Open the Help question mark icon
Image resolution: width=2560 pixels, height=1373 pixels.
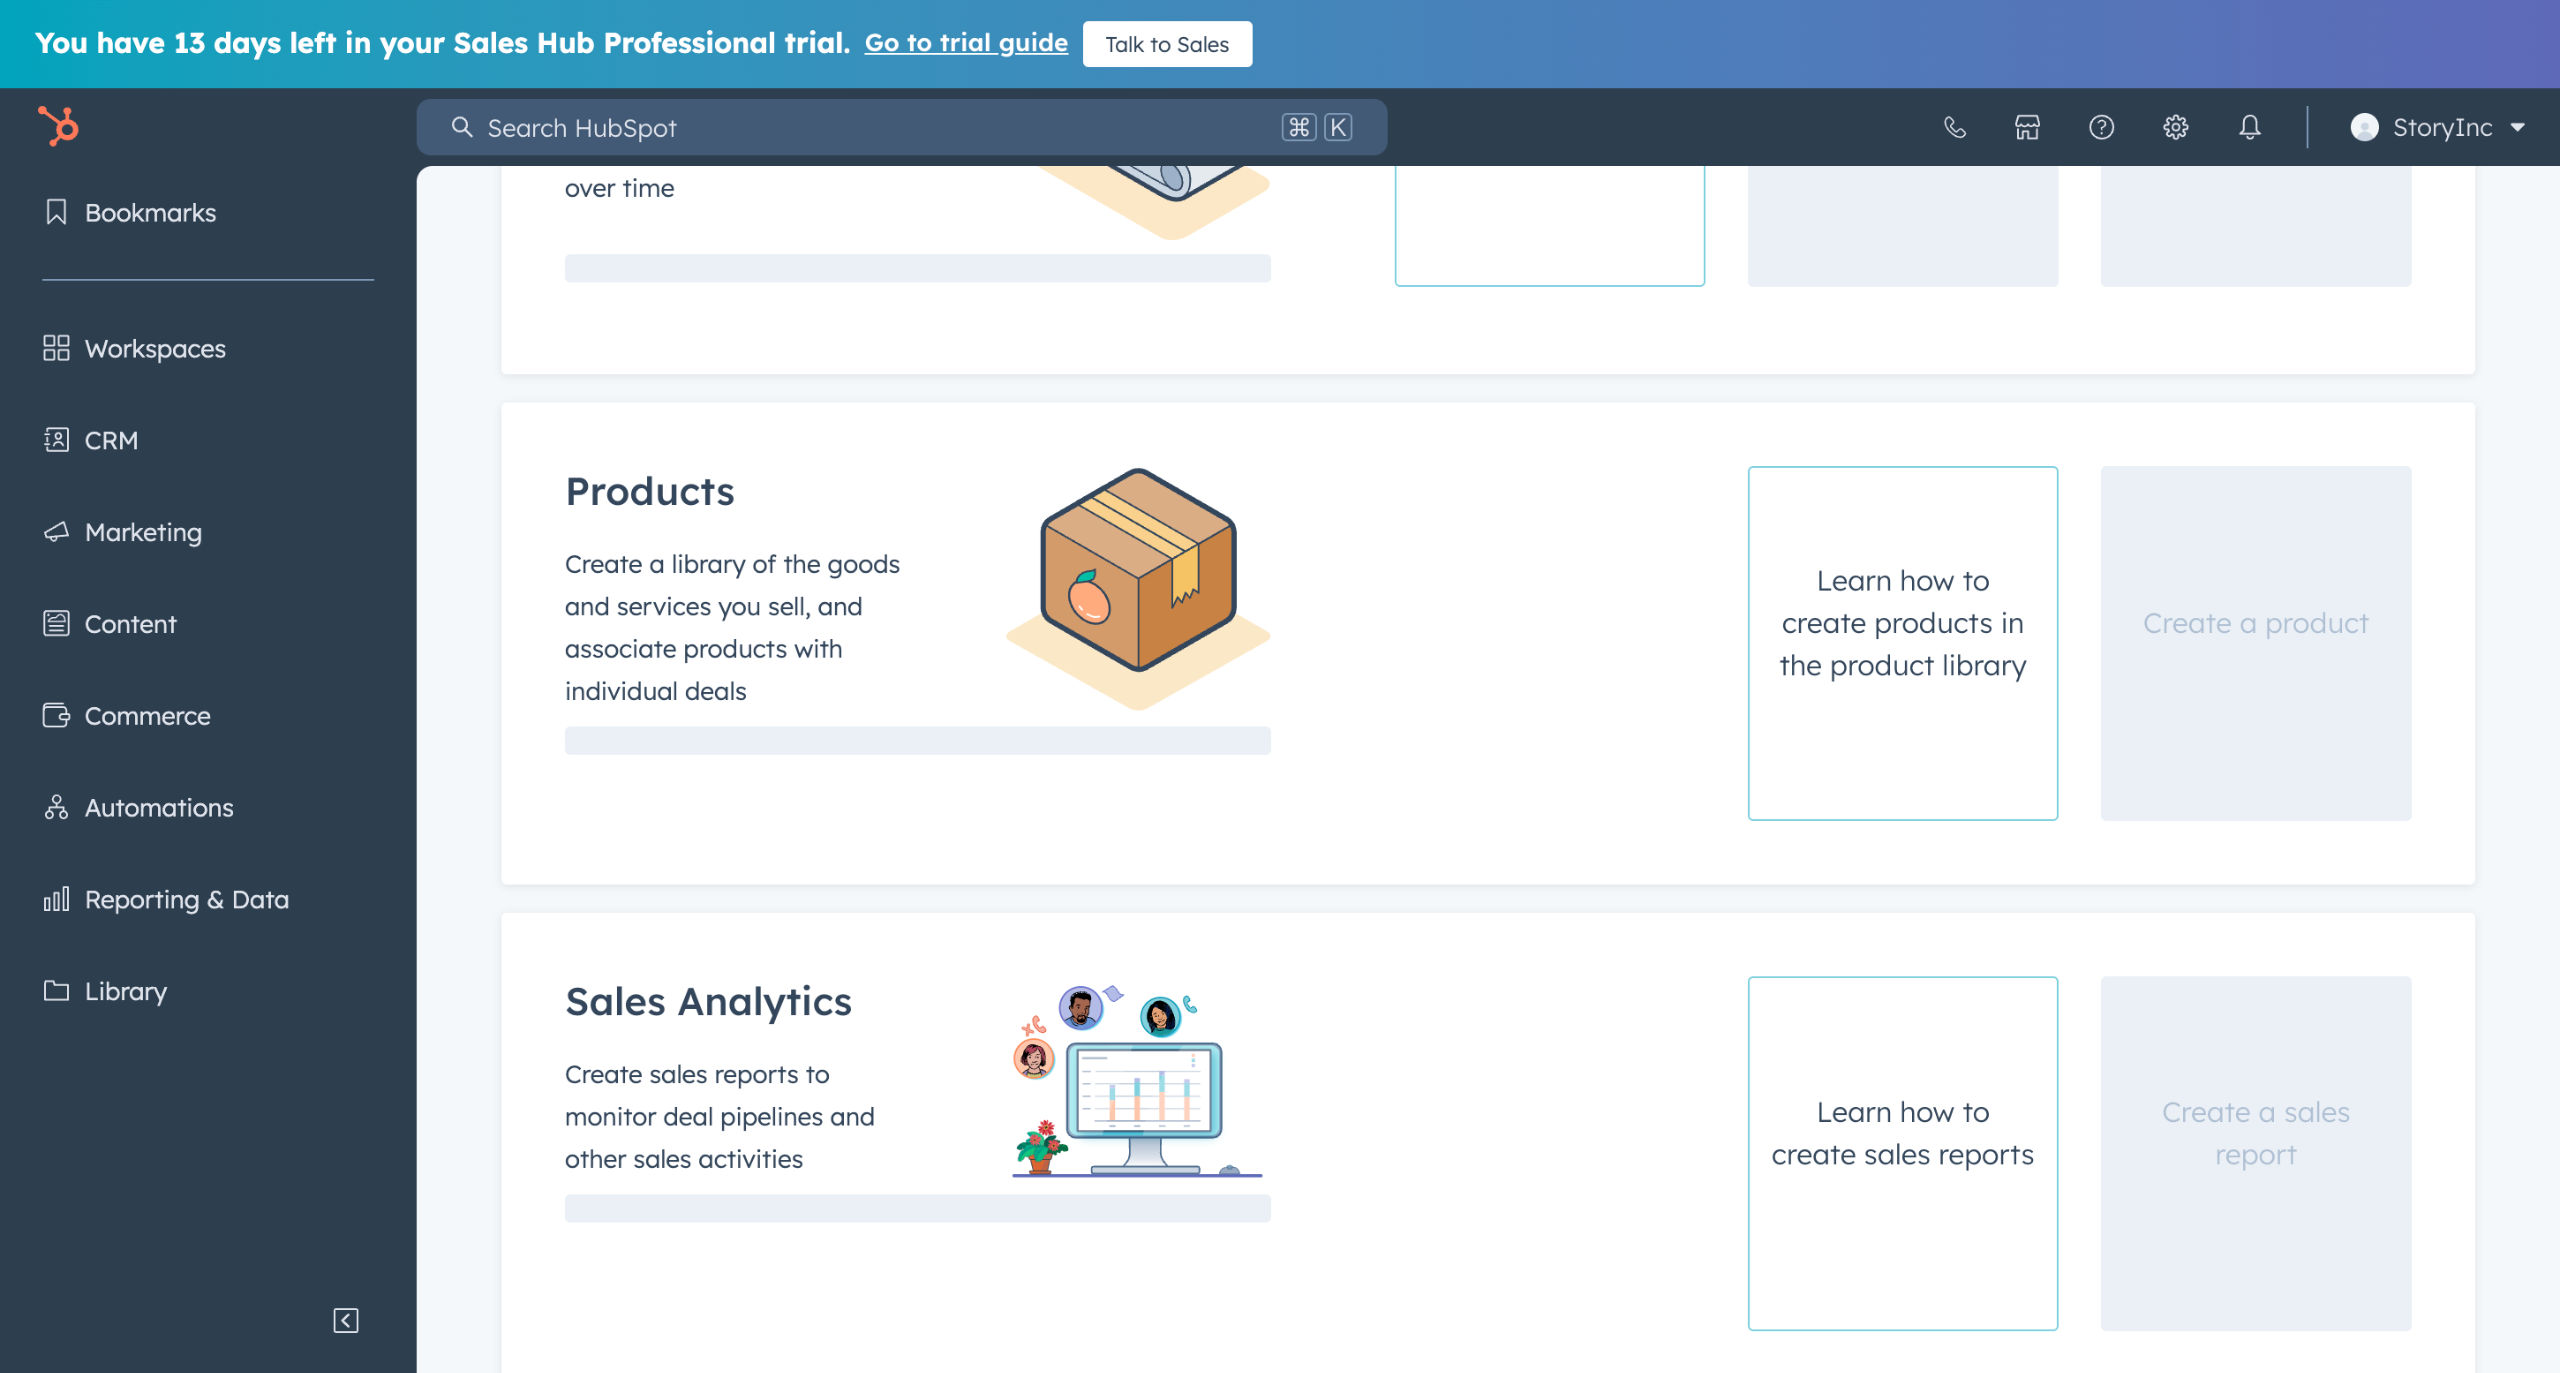[x=2101, y=127]
